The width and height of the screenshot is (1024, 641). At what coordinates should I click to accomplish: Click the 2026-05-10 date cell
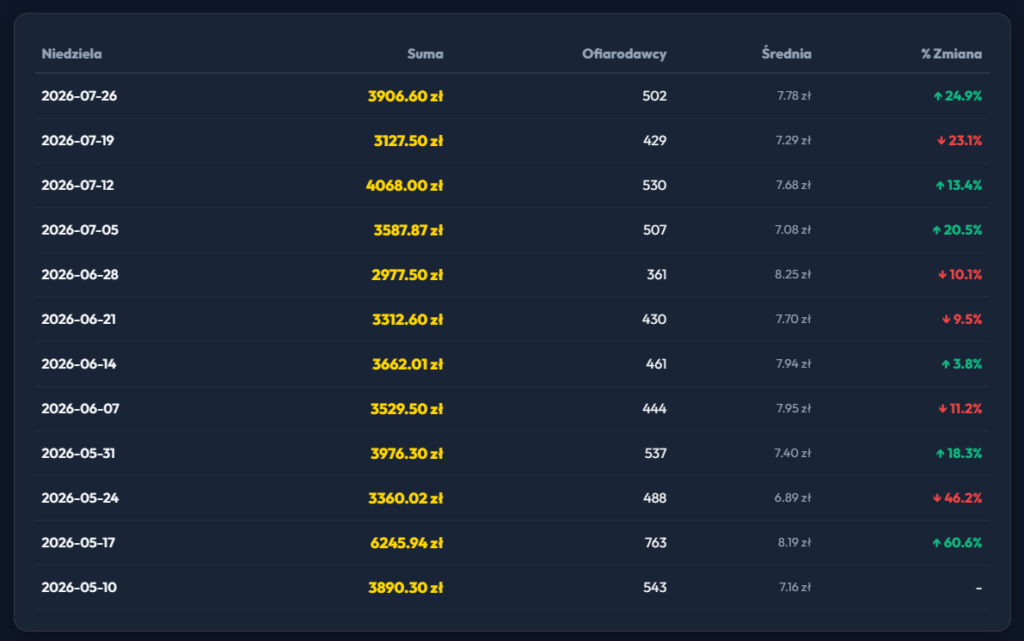click(79, 587)
